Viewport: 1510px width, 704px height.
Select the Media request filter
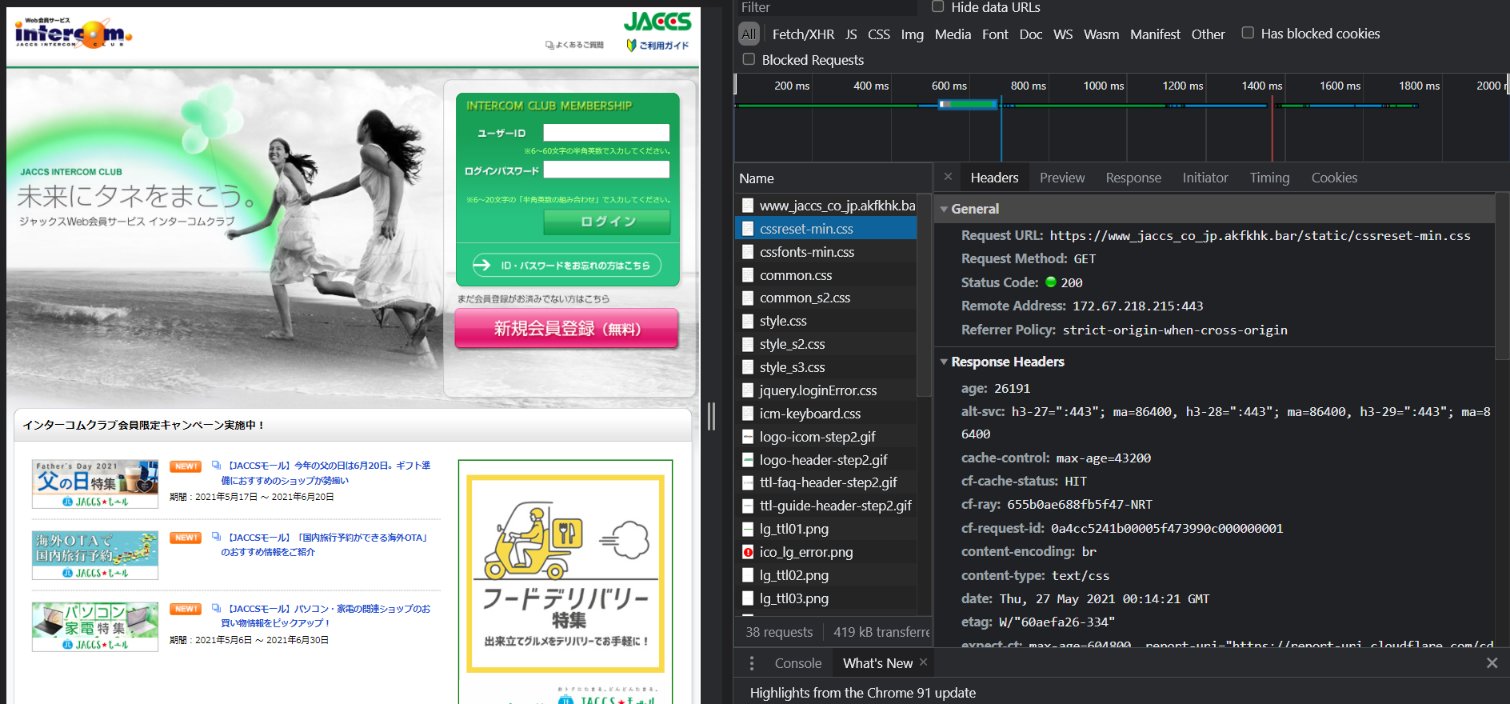(953, 34)
